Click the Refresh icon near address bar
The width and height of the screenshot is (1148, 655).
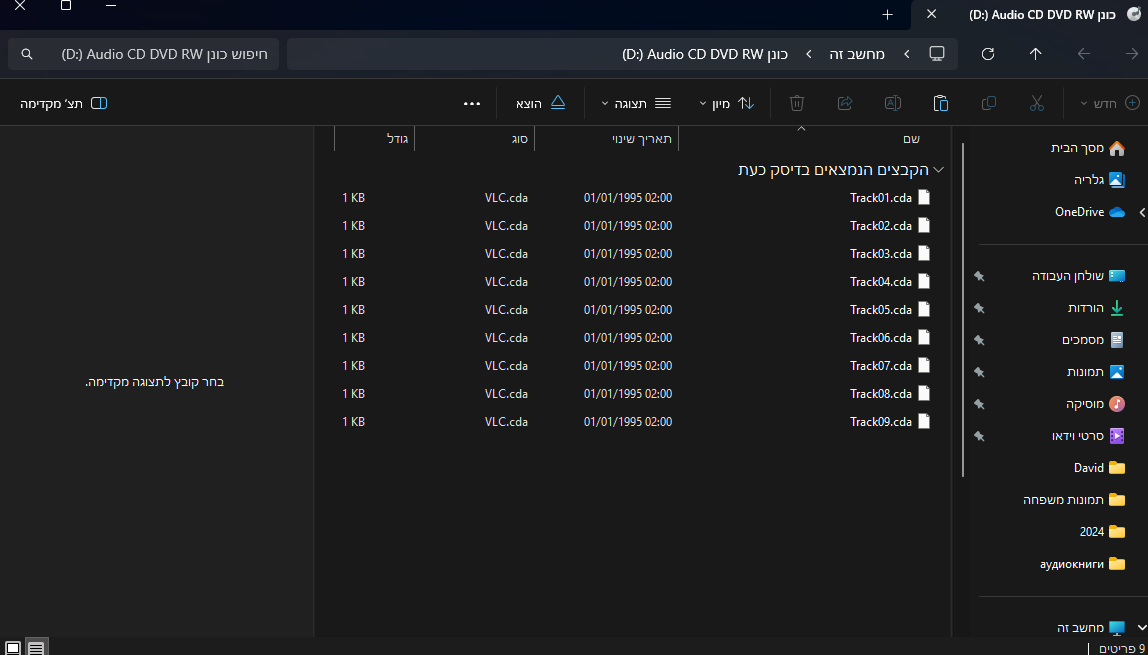pyautogui.click(x=987, y=54)
